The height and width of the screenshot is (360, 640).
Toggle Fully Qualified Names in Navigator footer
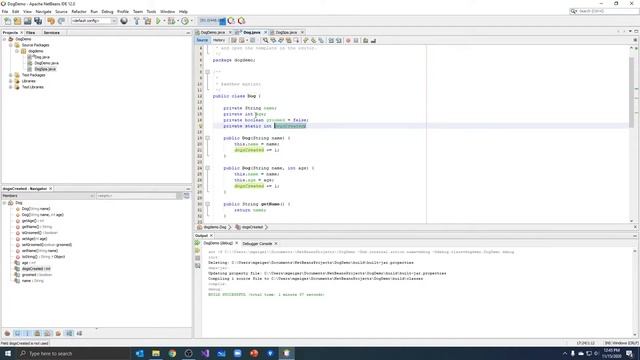pos(58,333)
